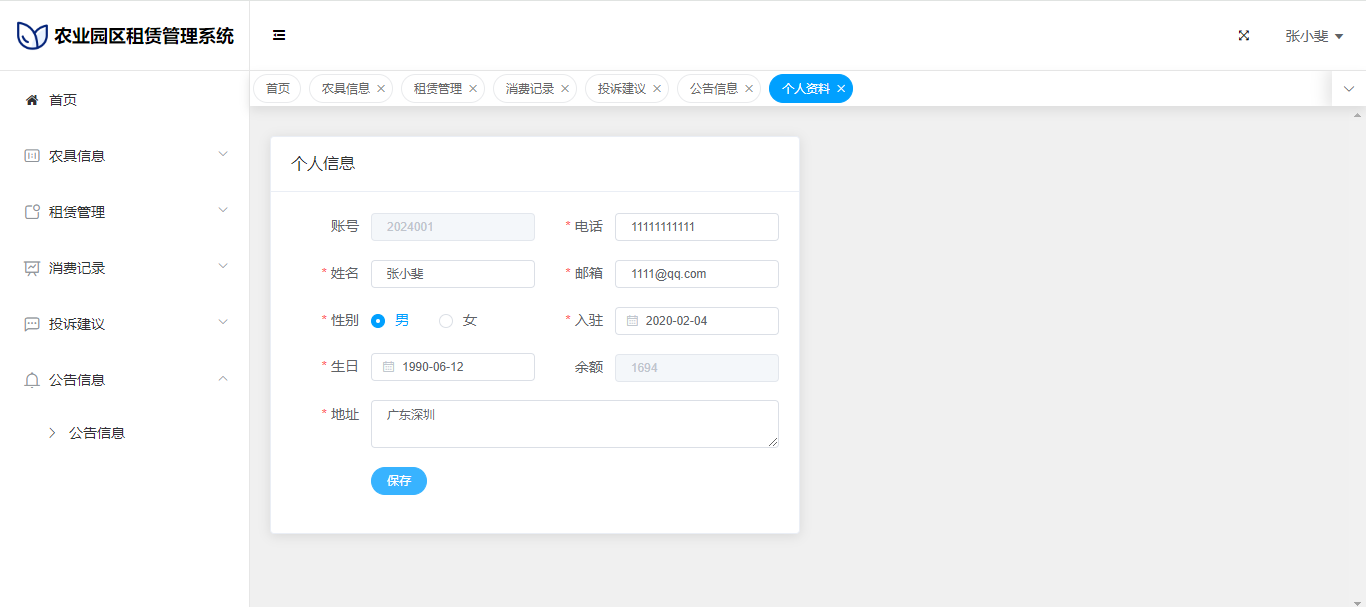This screenshot has width=1366, height=607.
Task: Click into the 电话 input field
Action: point(697,227)
